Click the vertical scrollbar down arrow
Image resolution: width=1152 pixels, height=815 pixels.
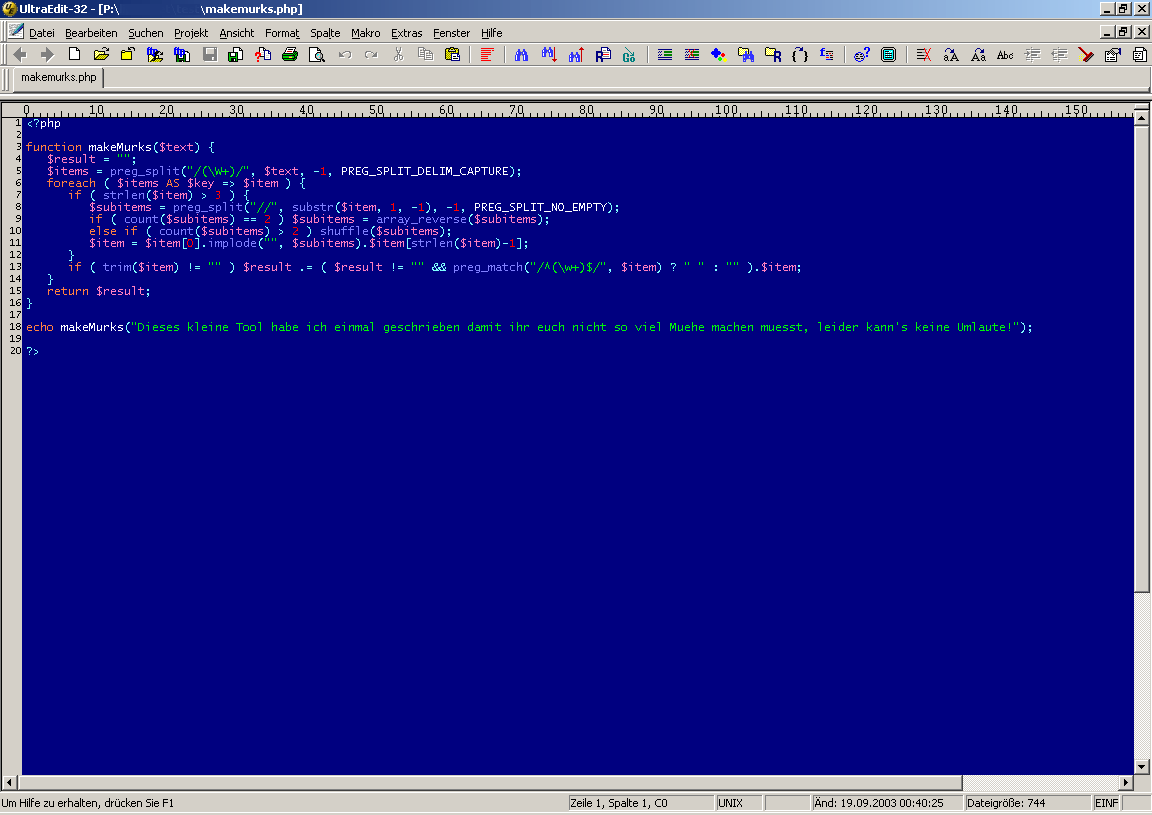pyautogui.click(x=1142, y=766)
